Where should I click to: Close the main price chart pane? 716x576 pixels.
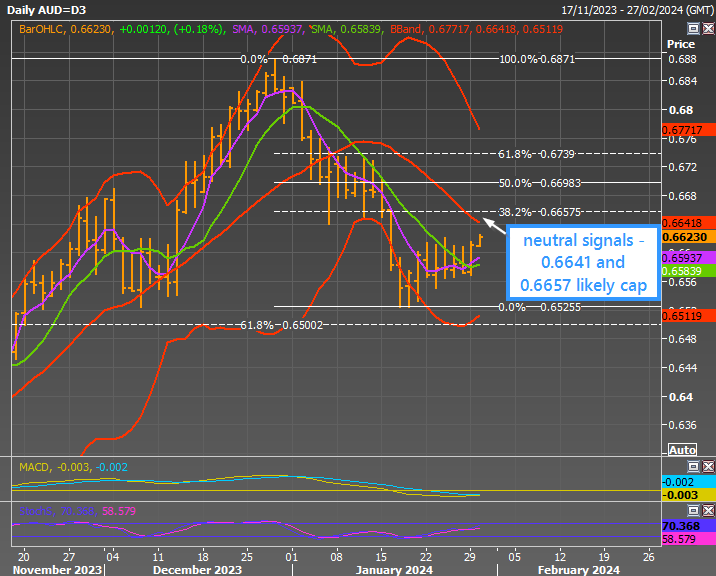[708, 29]
